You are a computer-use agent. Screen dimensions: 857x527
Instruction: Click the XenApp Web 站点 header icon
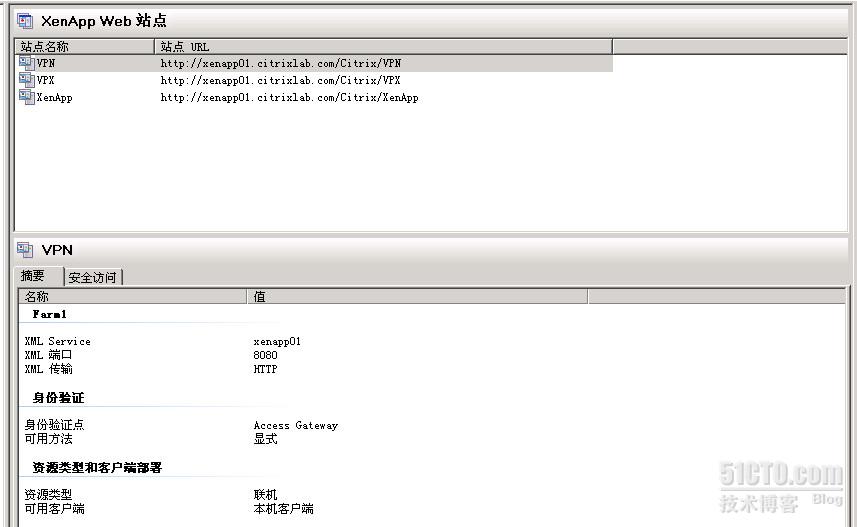coord(25,21)
